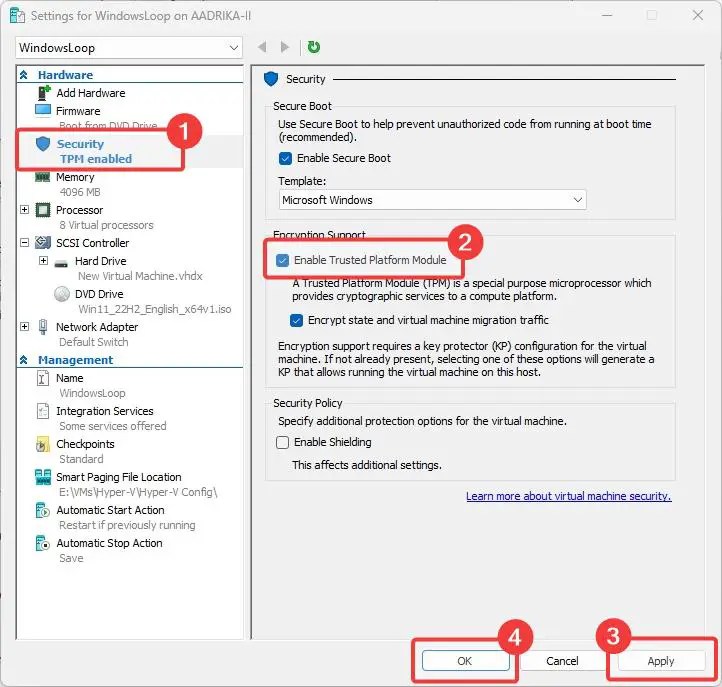
Task: Click the Default Switch text
Action: [94, 342]
